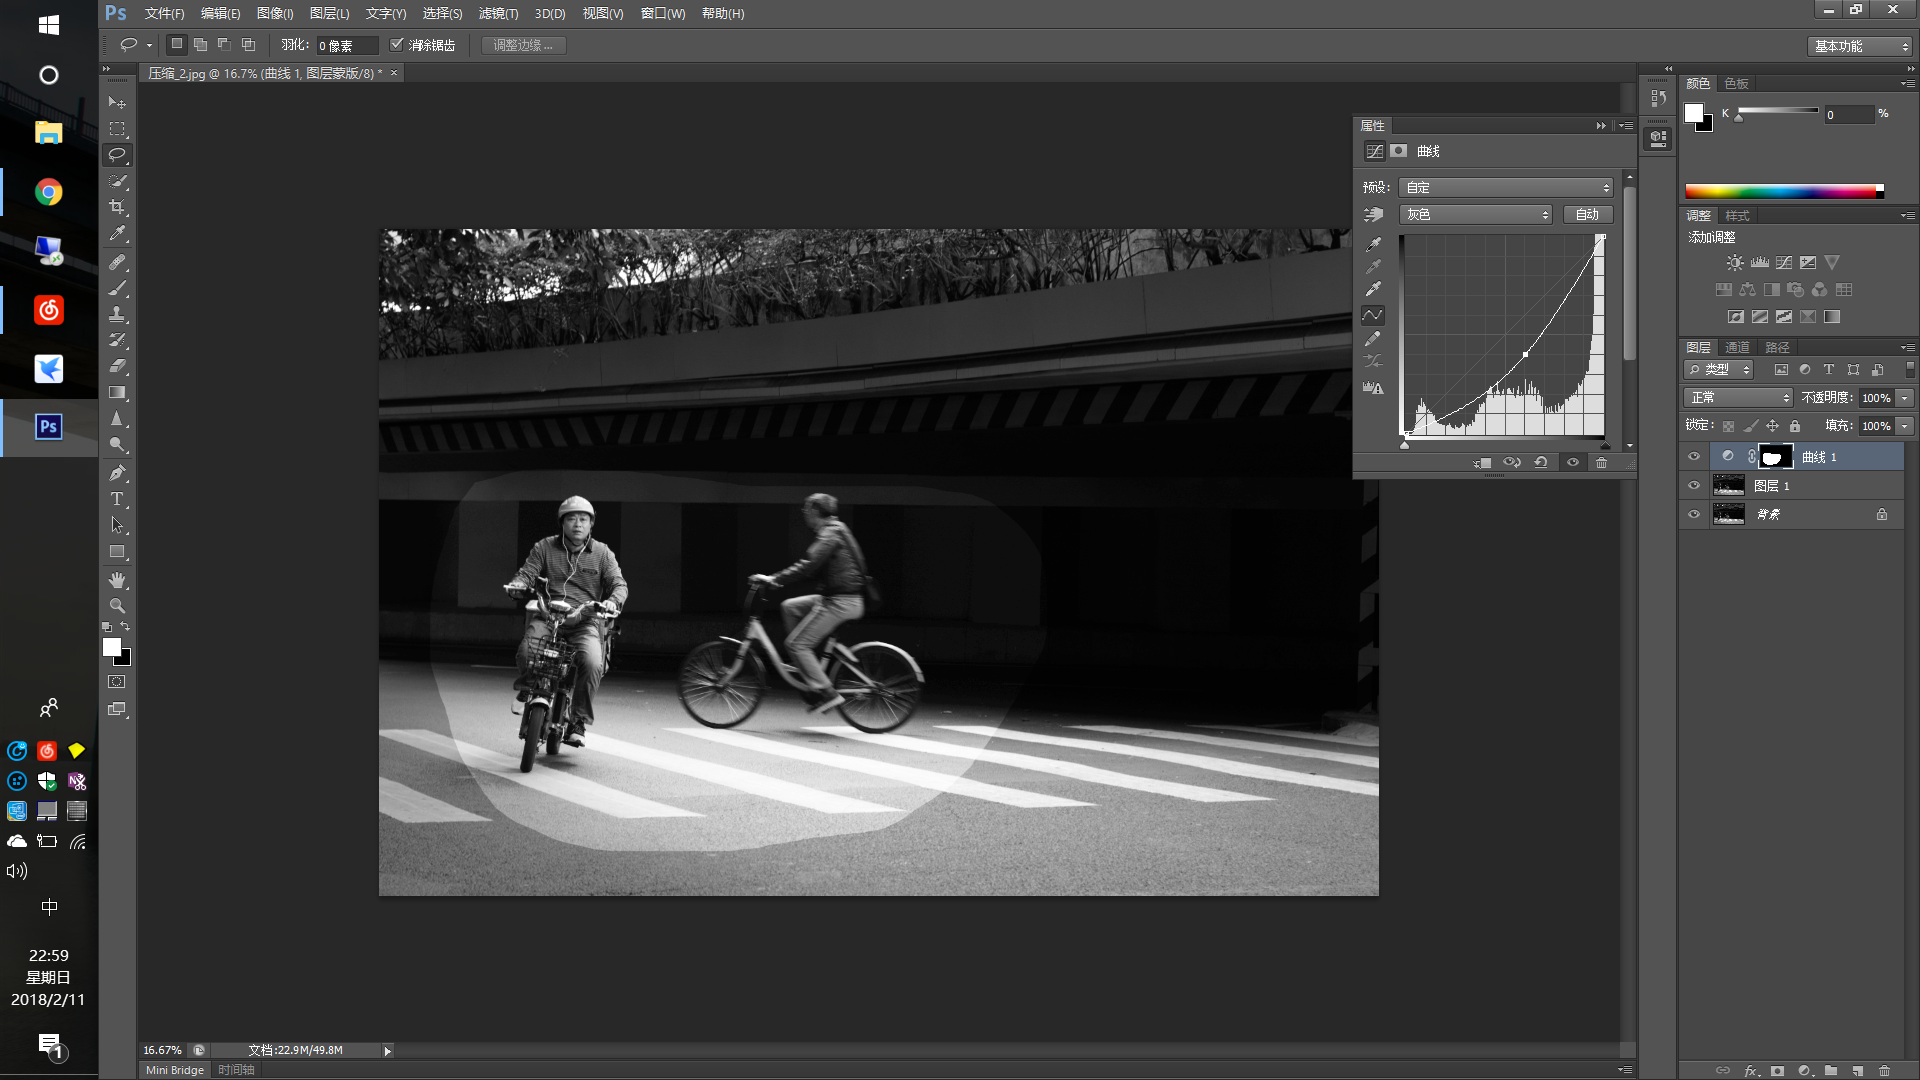Screen dimensions: 1920x1080
Task: Select the History Brush tool
Action: 117,340
